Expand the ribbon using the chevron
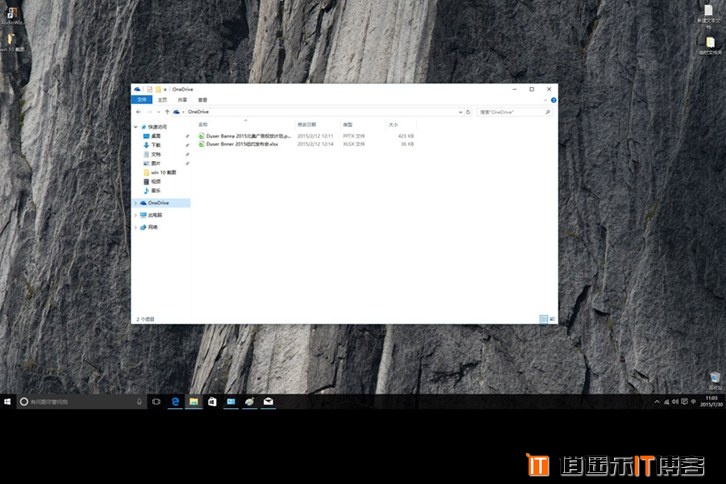This screenshot has height=484, width=726. pyautogui.click(x=545, y=100)
